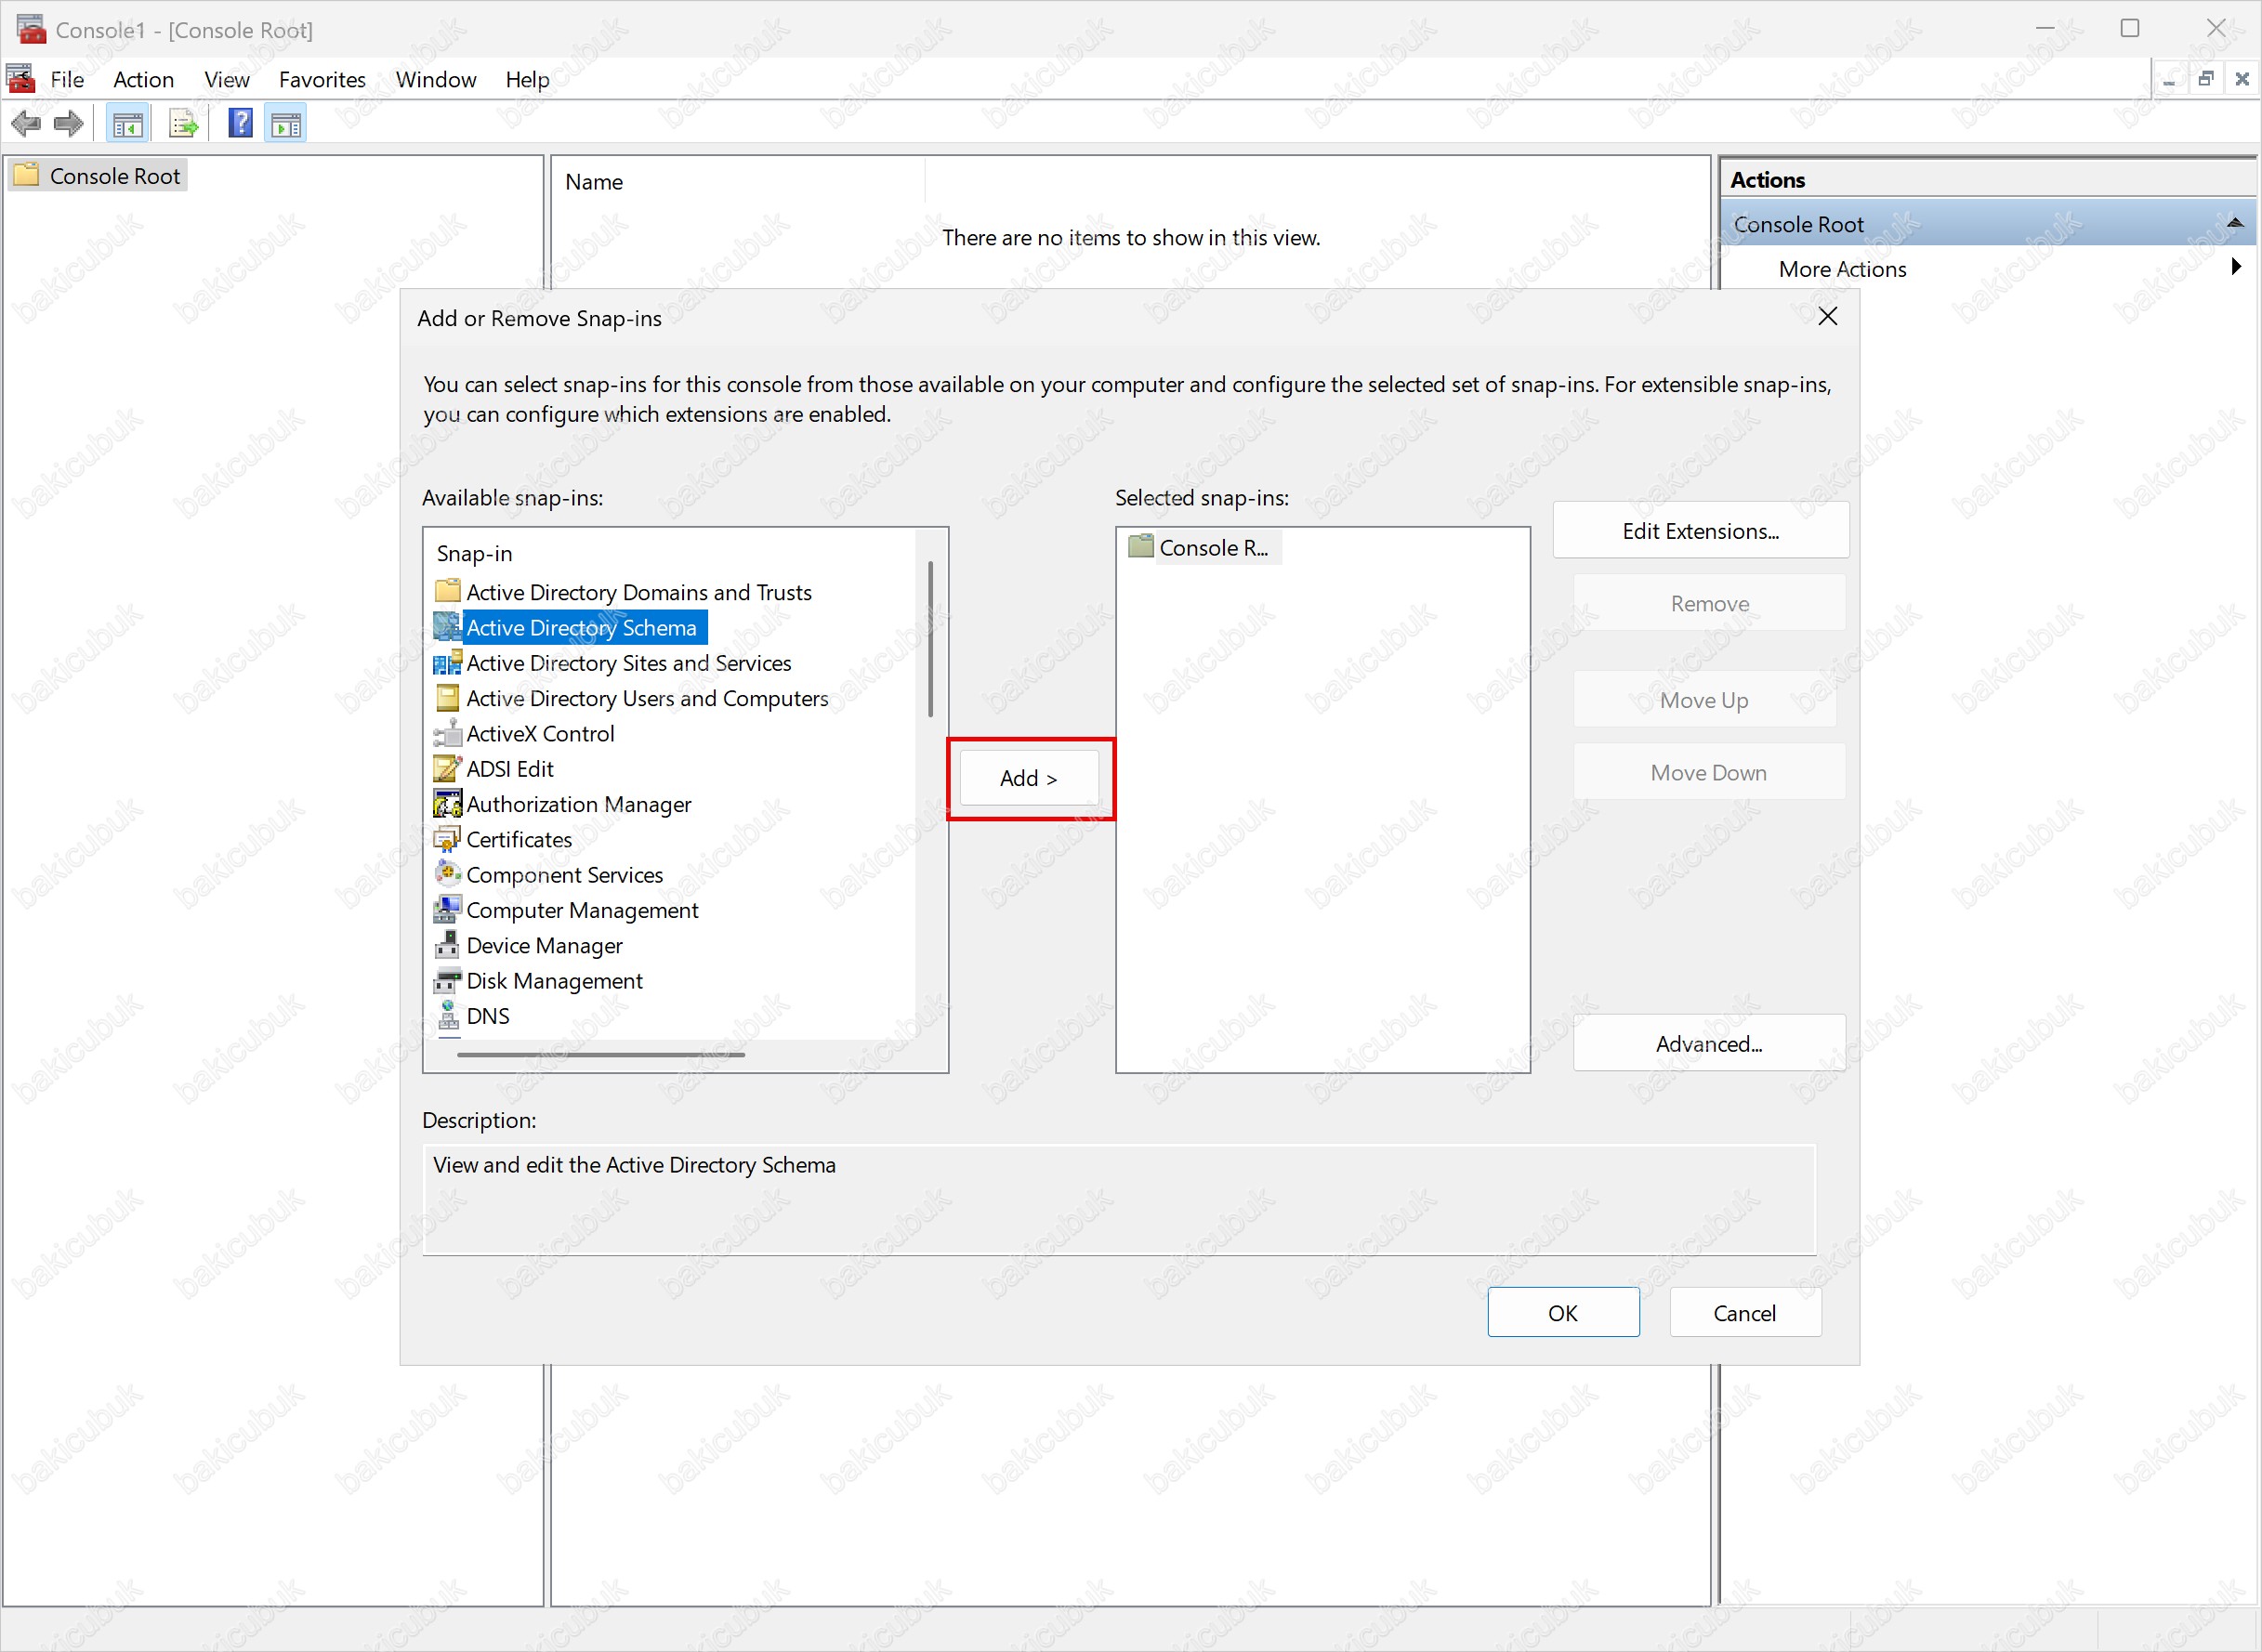Screen dimensions: 2262x1652
Task: Click the Move Down button
Action: point(1709,772)
